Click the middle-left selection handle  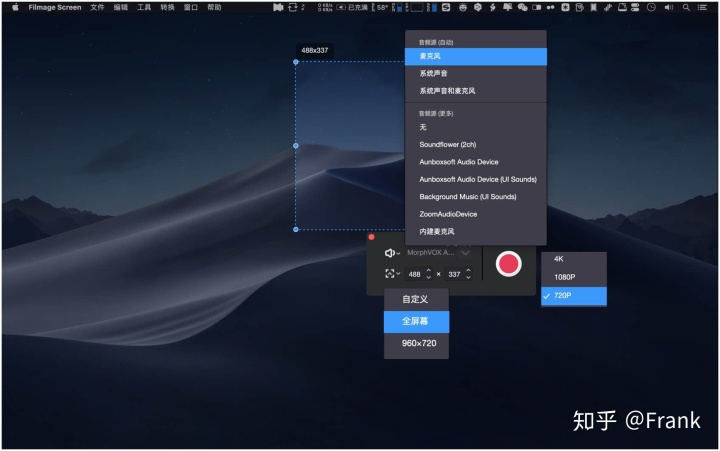click(296, 146)
